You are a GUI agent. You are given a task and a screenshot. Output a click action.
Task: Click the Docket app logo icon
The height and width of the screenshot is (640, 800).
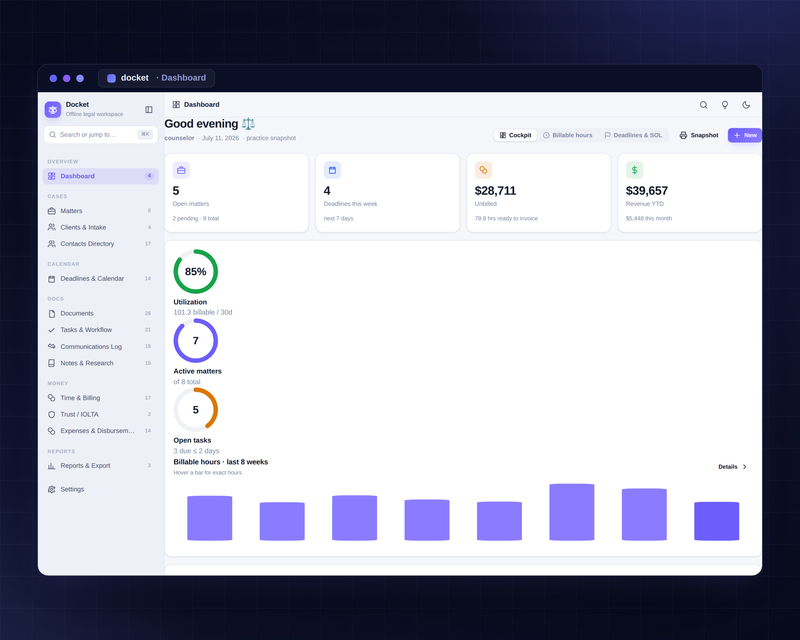coord(53,109)
